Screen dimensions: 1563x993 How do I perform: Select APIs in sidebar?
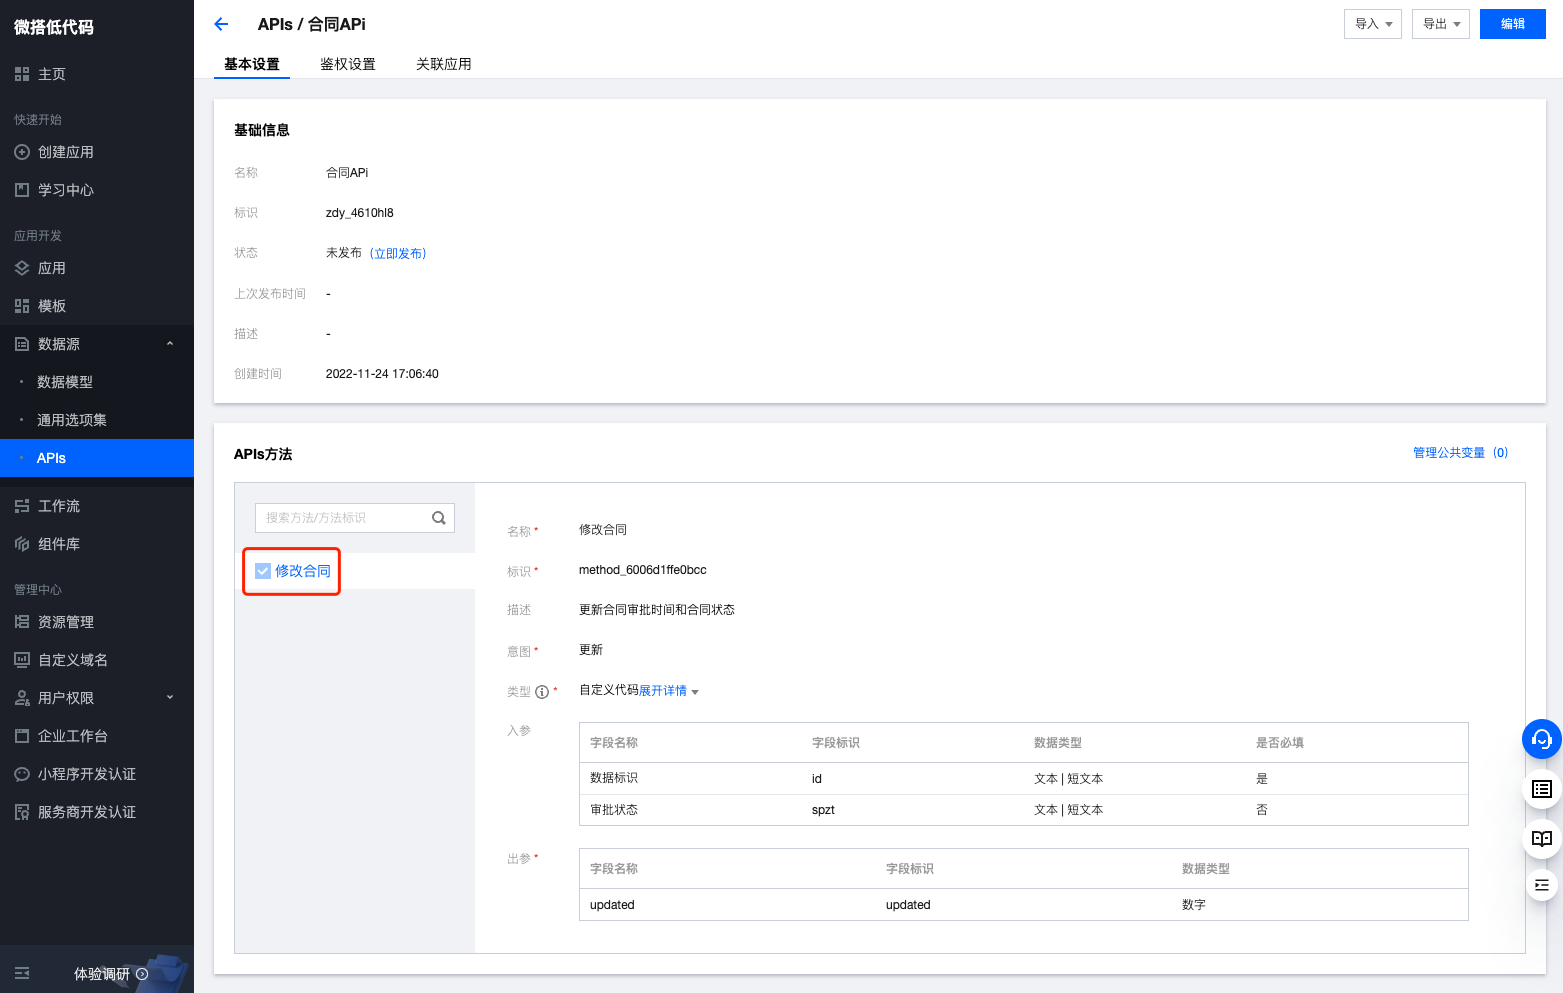tap(97, 458)
